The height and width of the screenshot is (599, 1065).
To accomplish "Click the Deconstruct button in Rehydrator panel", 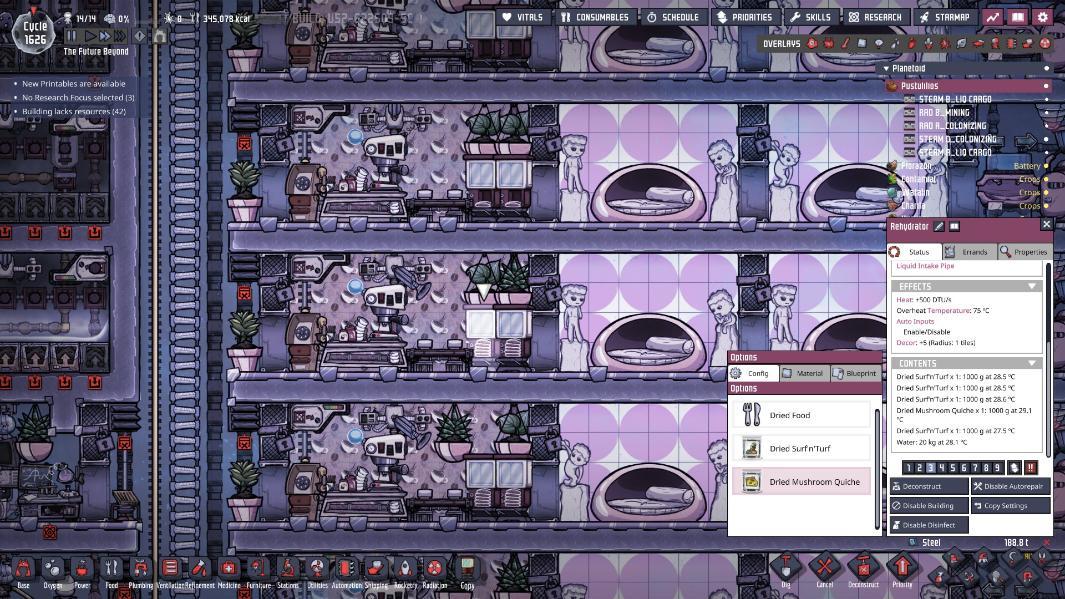I will pyautogui.click(x=929, y=486).
